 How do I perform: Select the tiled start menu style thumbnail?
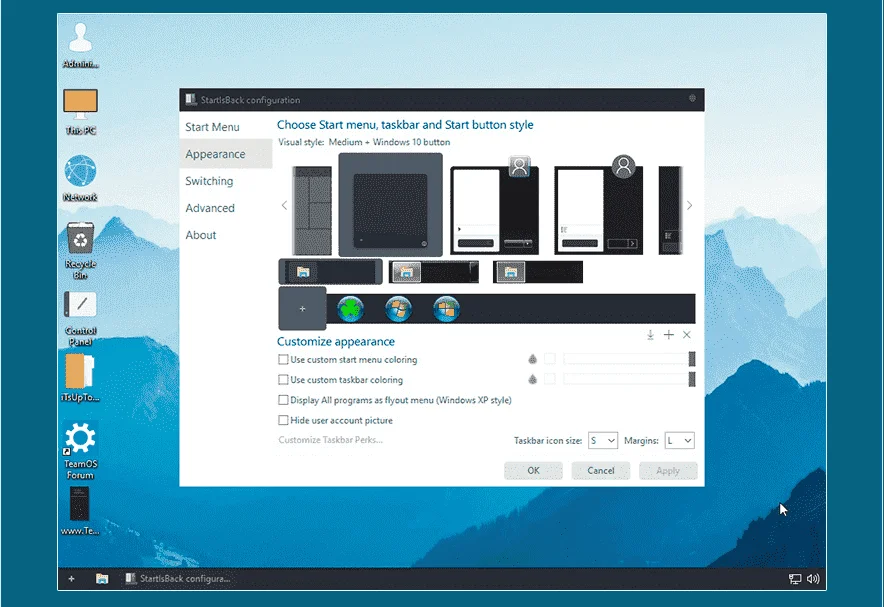point(312,210)
